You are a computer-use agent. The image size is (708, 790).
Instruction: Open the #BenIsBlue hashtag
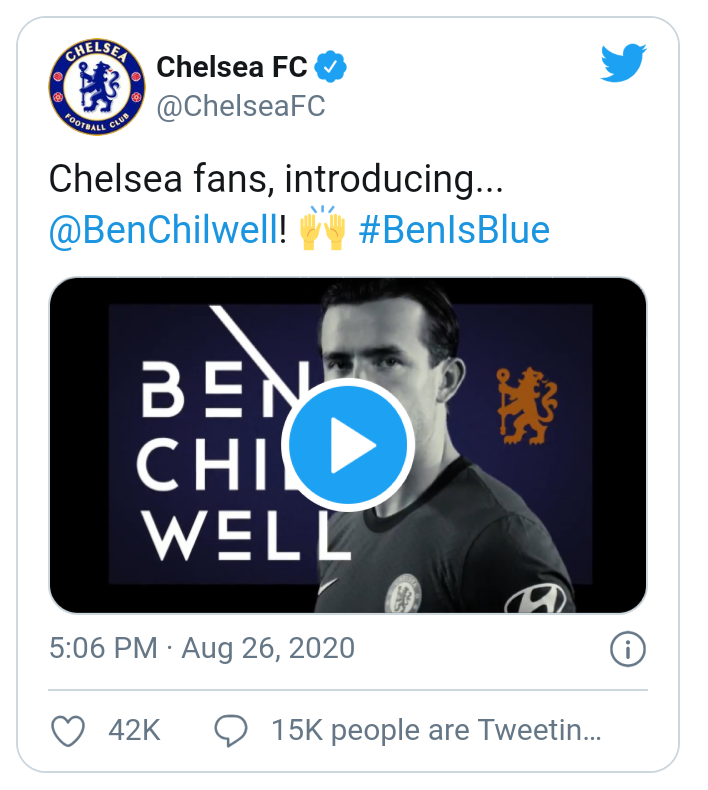point(453,230)
